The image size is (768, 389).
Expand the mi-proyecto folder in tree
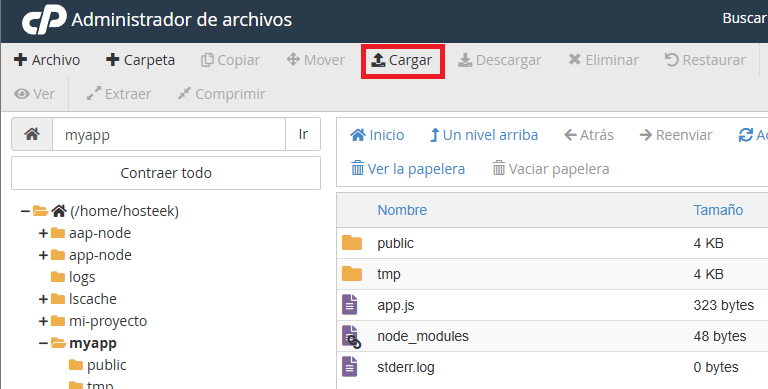(43, 321)
